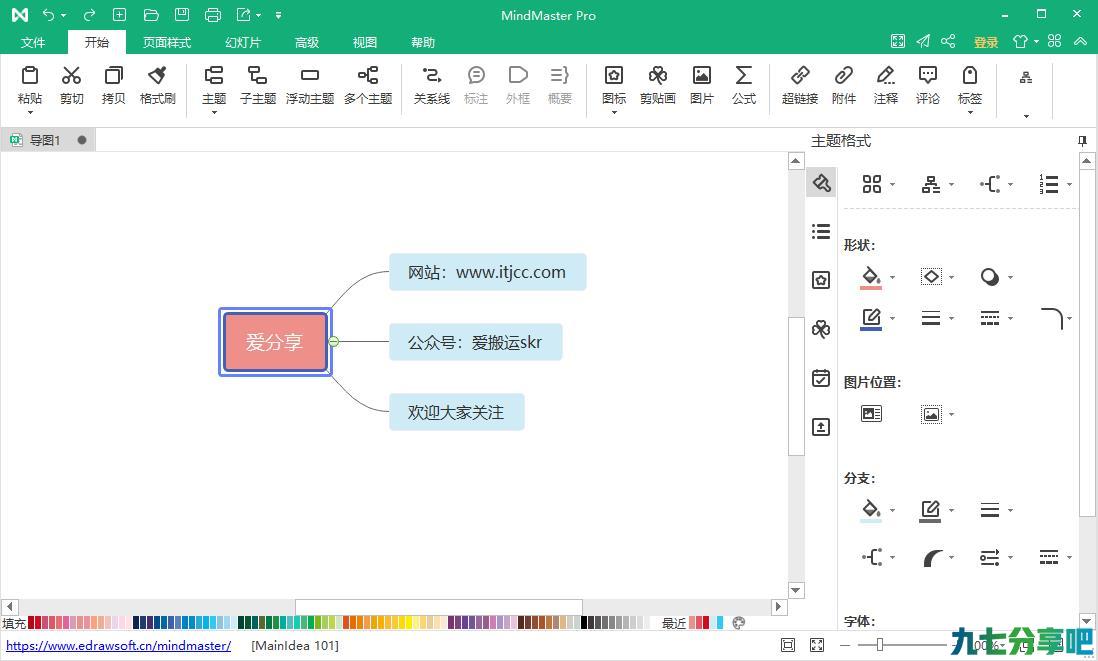Switch to Slideshow (幻灯片) tab
Image resolution: width=1098 pixels, height=661 pixels.
click(243, 43)
